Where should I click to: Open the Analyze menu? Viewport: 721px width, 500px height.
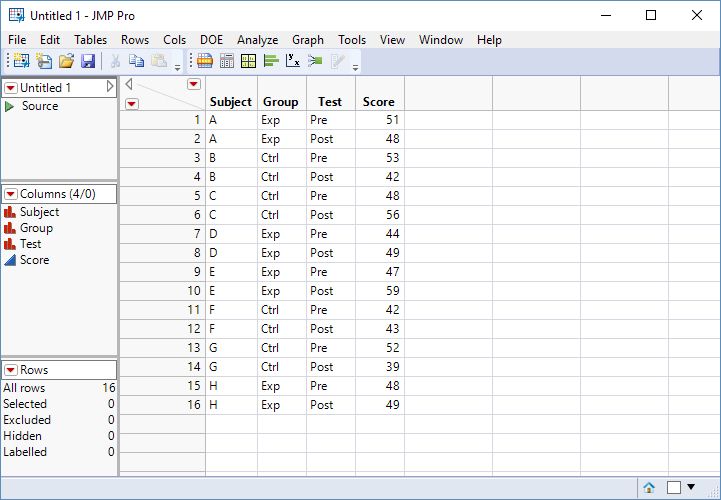(258, 40)
